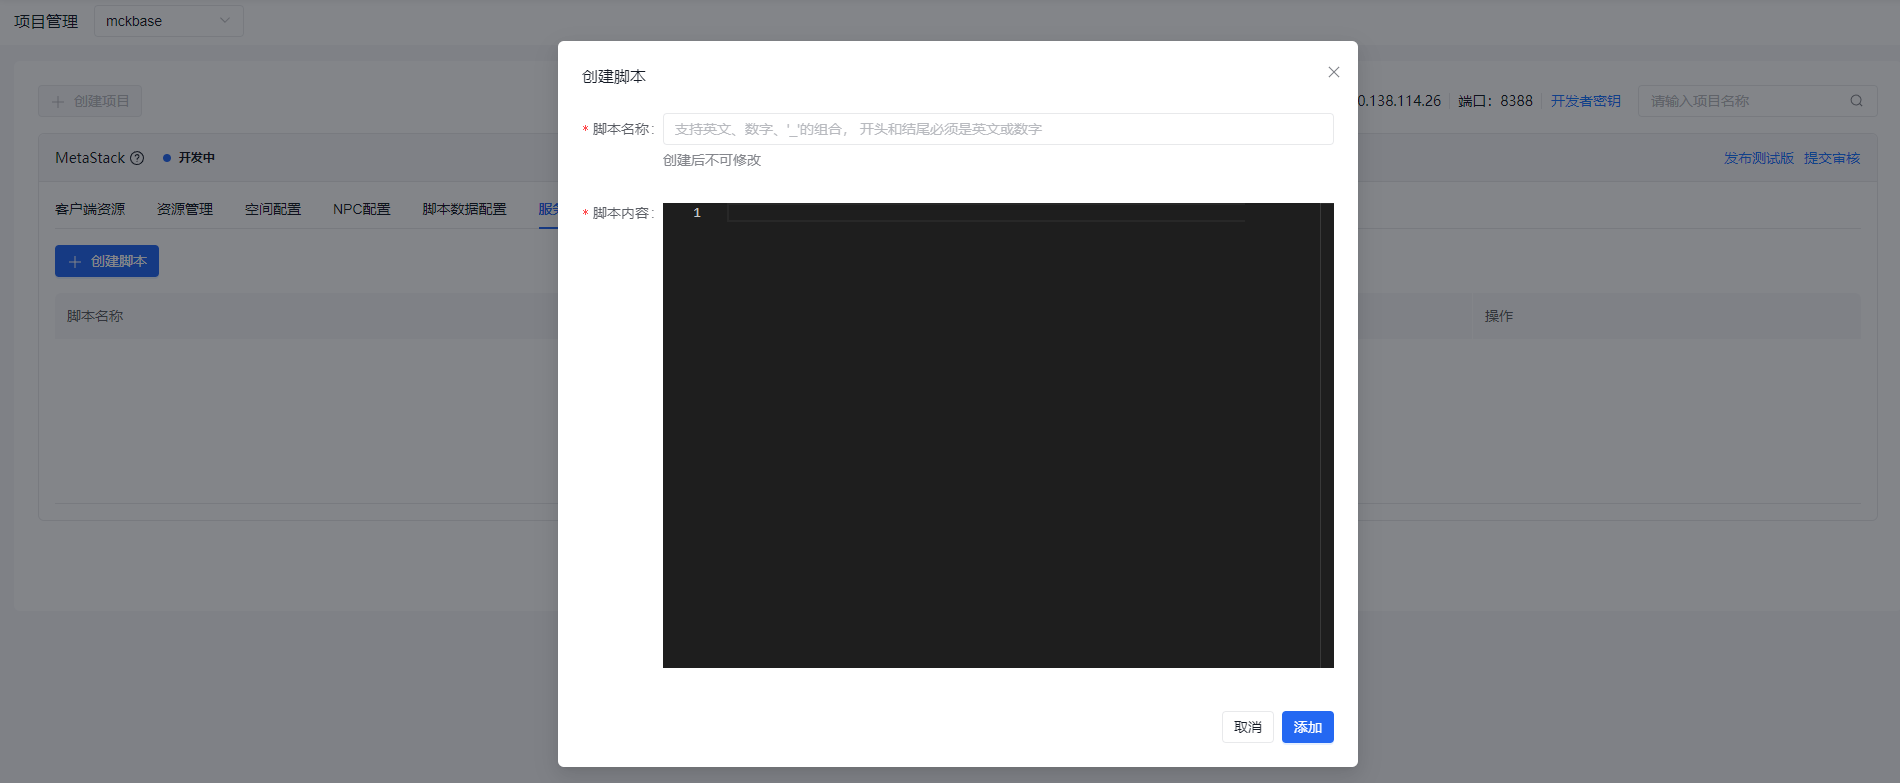Click the 创建项目 button
Image resolution: width=1900 pixels, height=783 pixels.
(90, 101)
